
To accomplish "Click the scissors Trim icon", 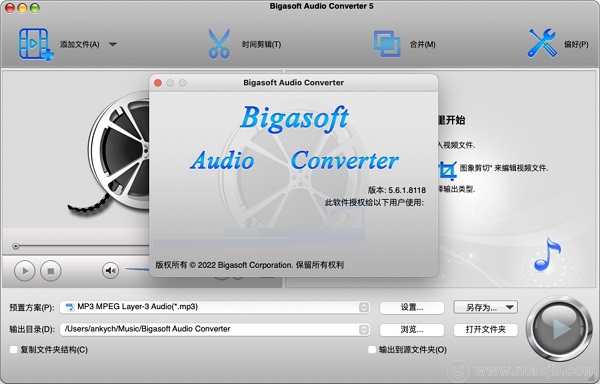I will pyautogui.click(x=219, y=44).
